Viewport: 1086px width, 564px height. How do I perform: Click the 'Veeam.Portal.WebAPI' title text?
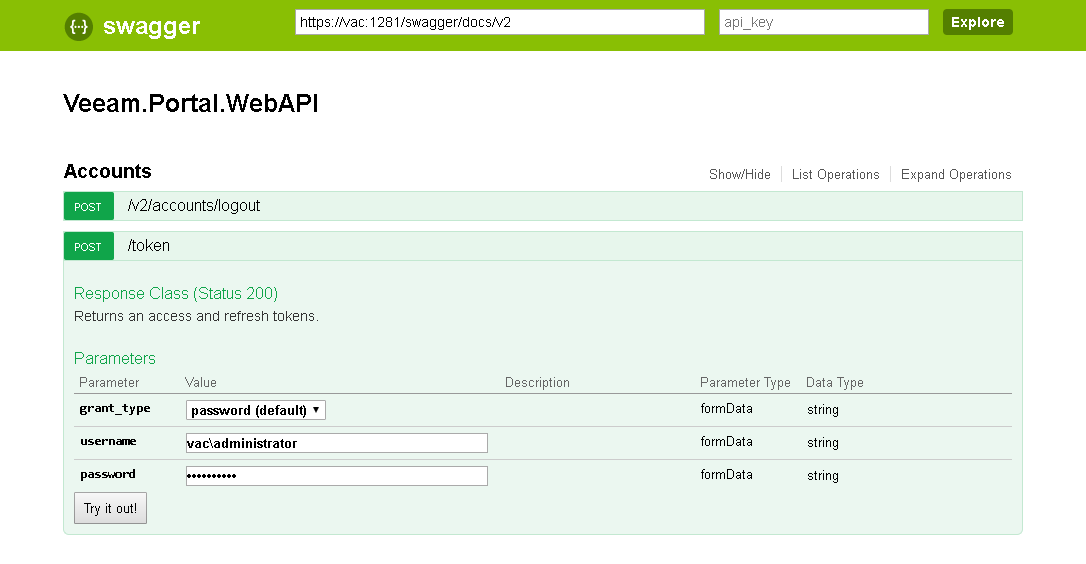point(190,103)
